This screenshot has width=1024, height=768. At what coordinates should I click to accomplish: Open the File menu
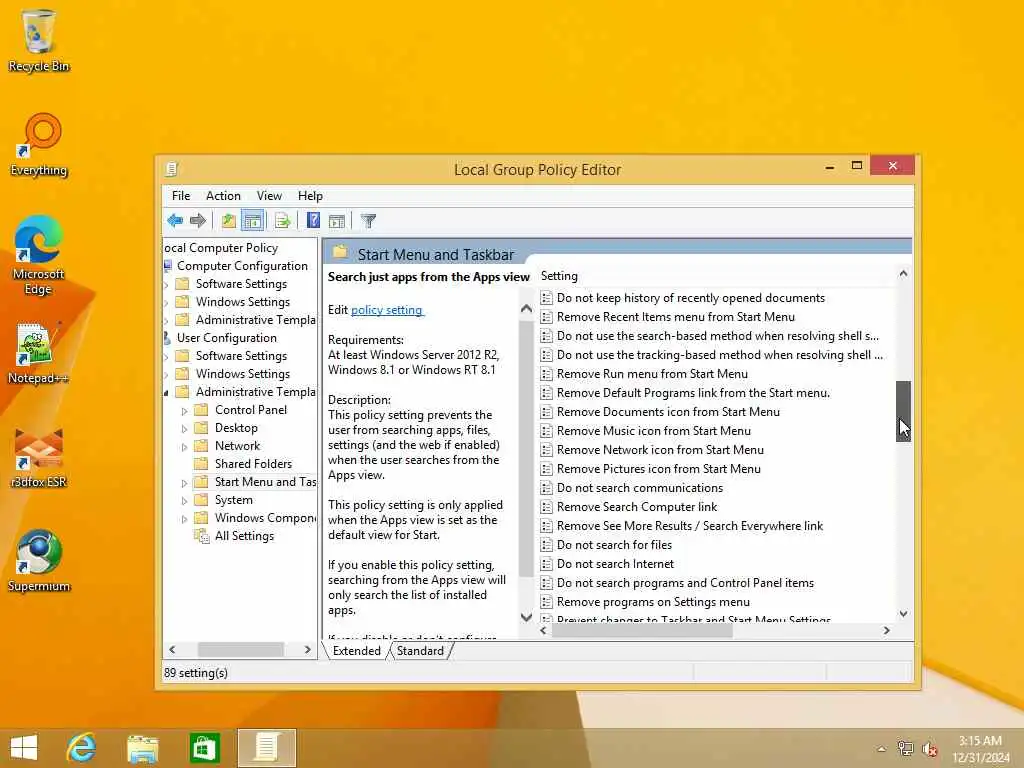pos(181,196)
